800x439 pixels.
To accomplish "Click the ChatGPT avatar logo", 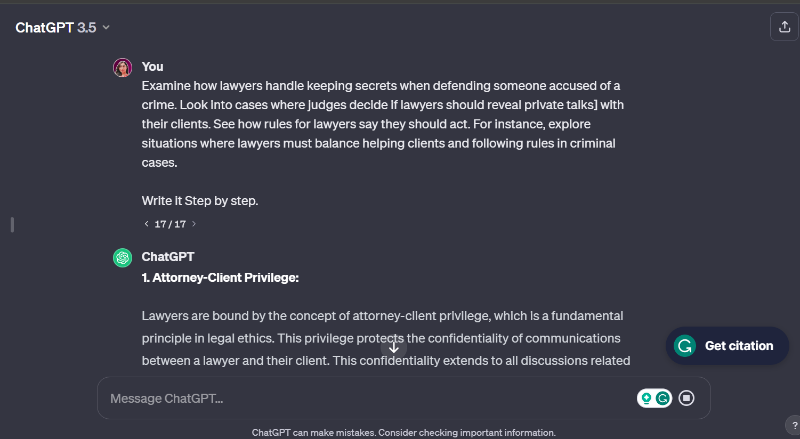I will [122, 257].
